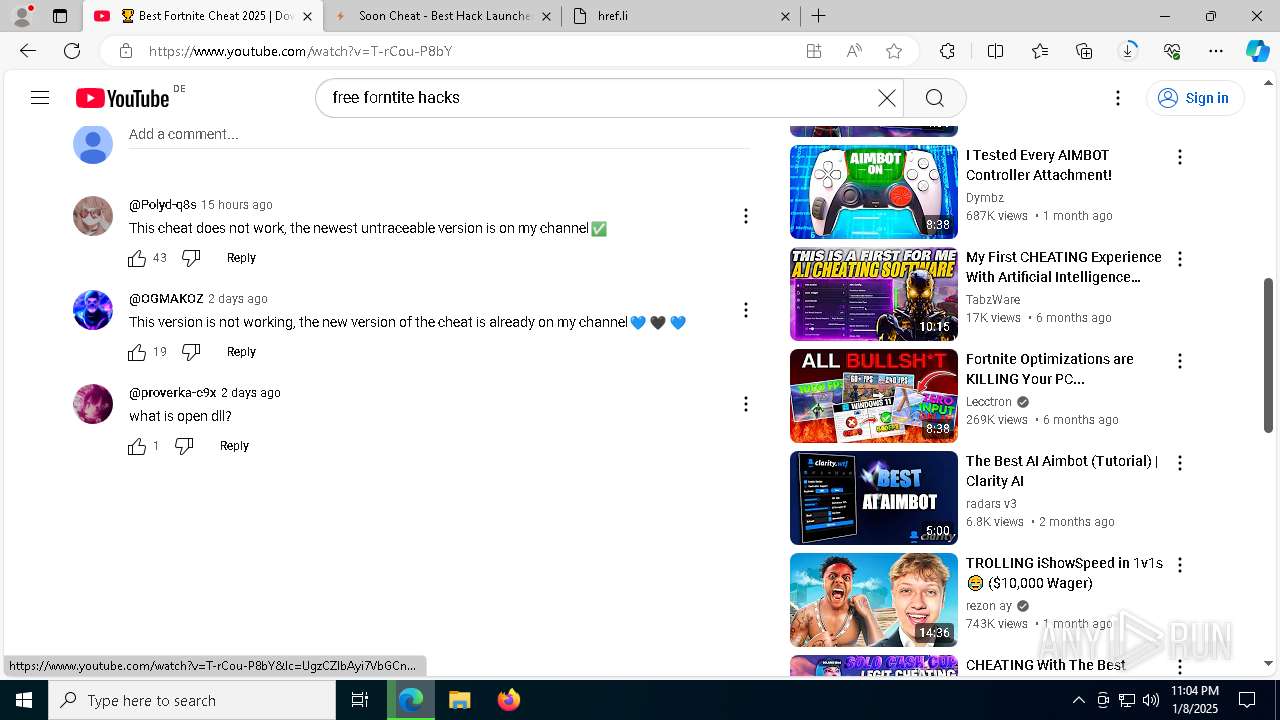Reply to @OGMAKOZ comment
Viewport: 1280px width, 720px height.
tap(241, 352)
